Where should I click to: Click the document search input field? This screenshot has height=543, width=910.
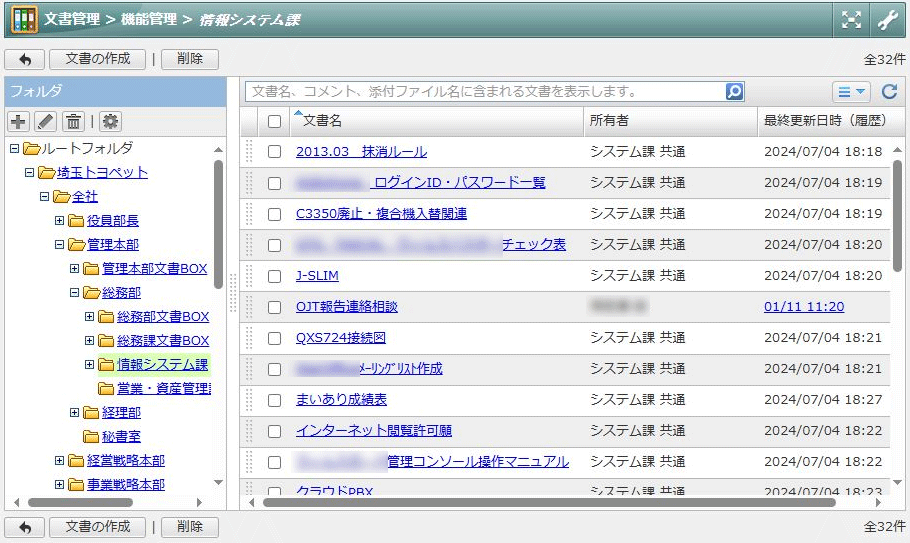click(484, 91)
